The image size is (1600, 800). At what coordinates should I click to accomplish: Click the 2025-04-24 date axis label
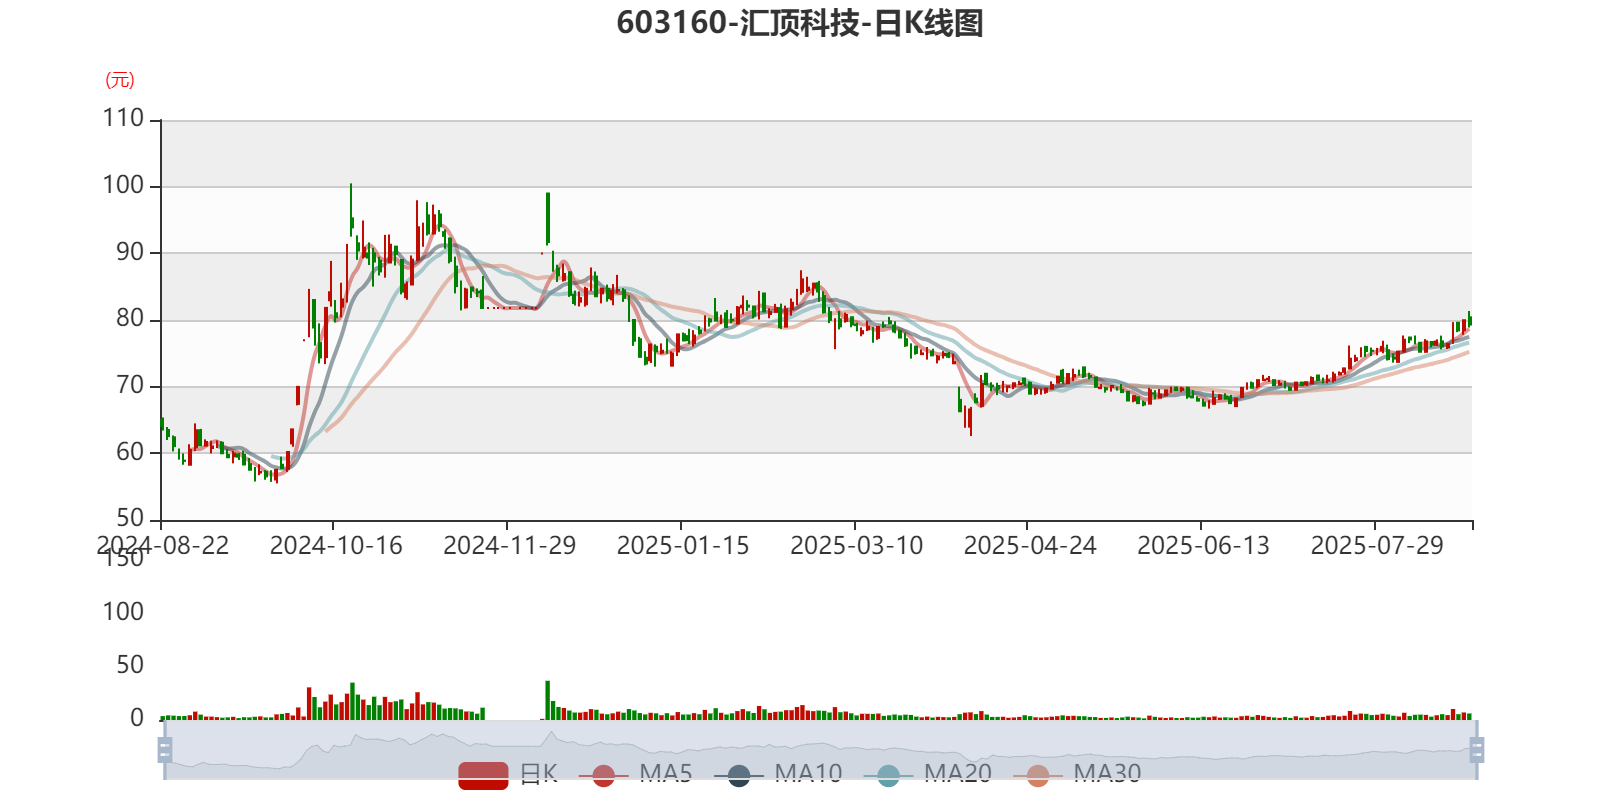pos(1030,546)
